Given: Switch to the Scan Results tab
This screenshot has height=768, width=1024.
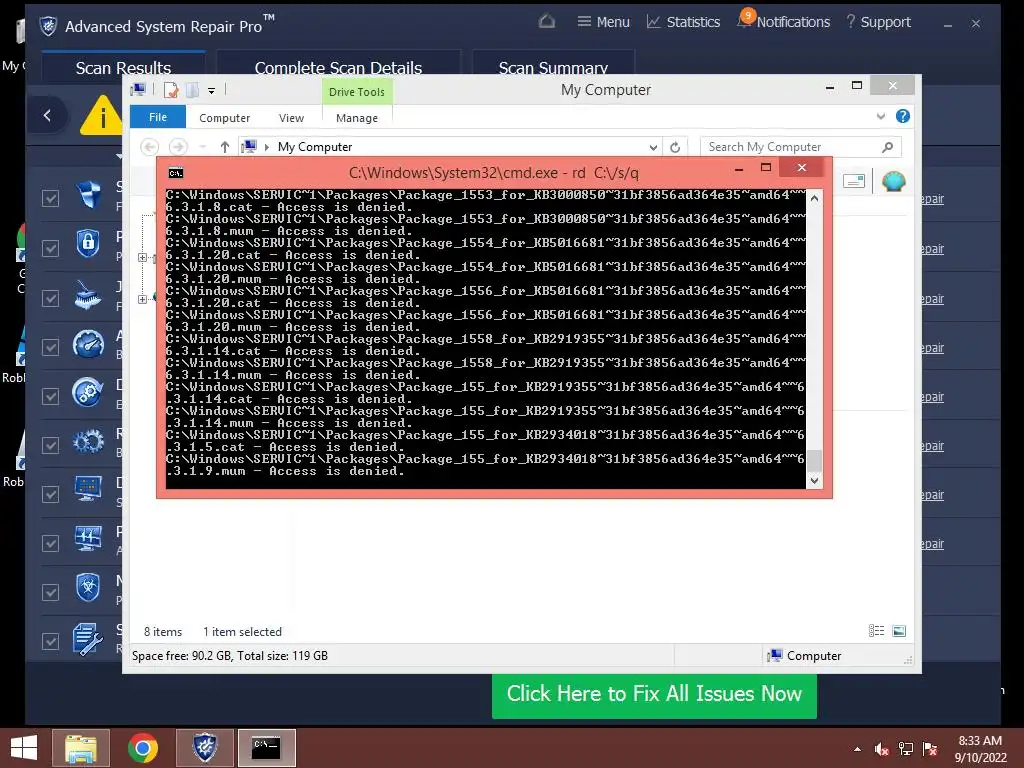Looking at the screenshot, I should tap(123, 67).
